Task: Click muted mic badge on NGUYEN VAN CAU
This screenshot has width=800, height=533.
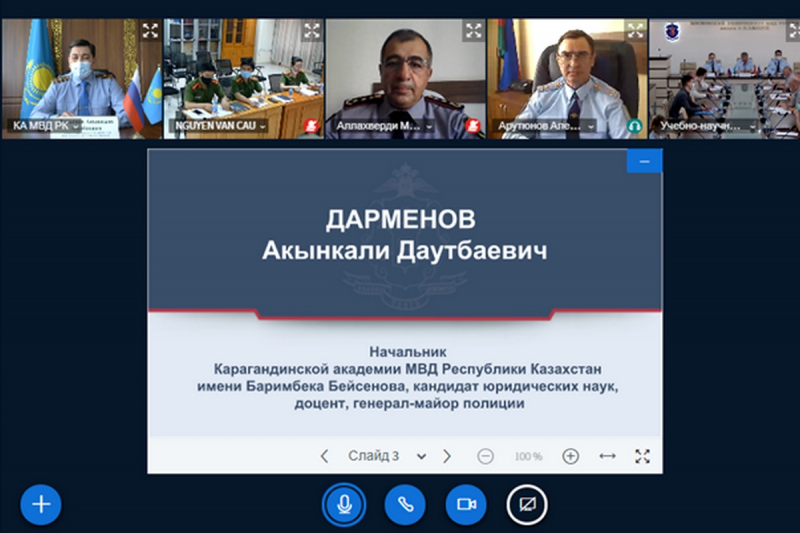Action: (x=311, y=125)
